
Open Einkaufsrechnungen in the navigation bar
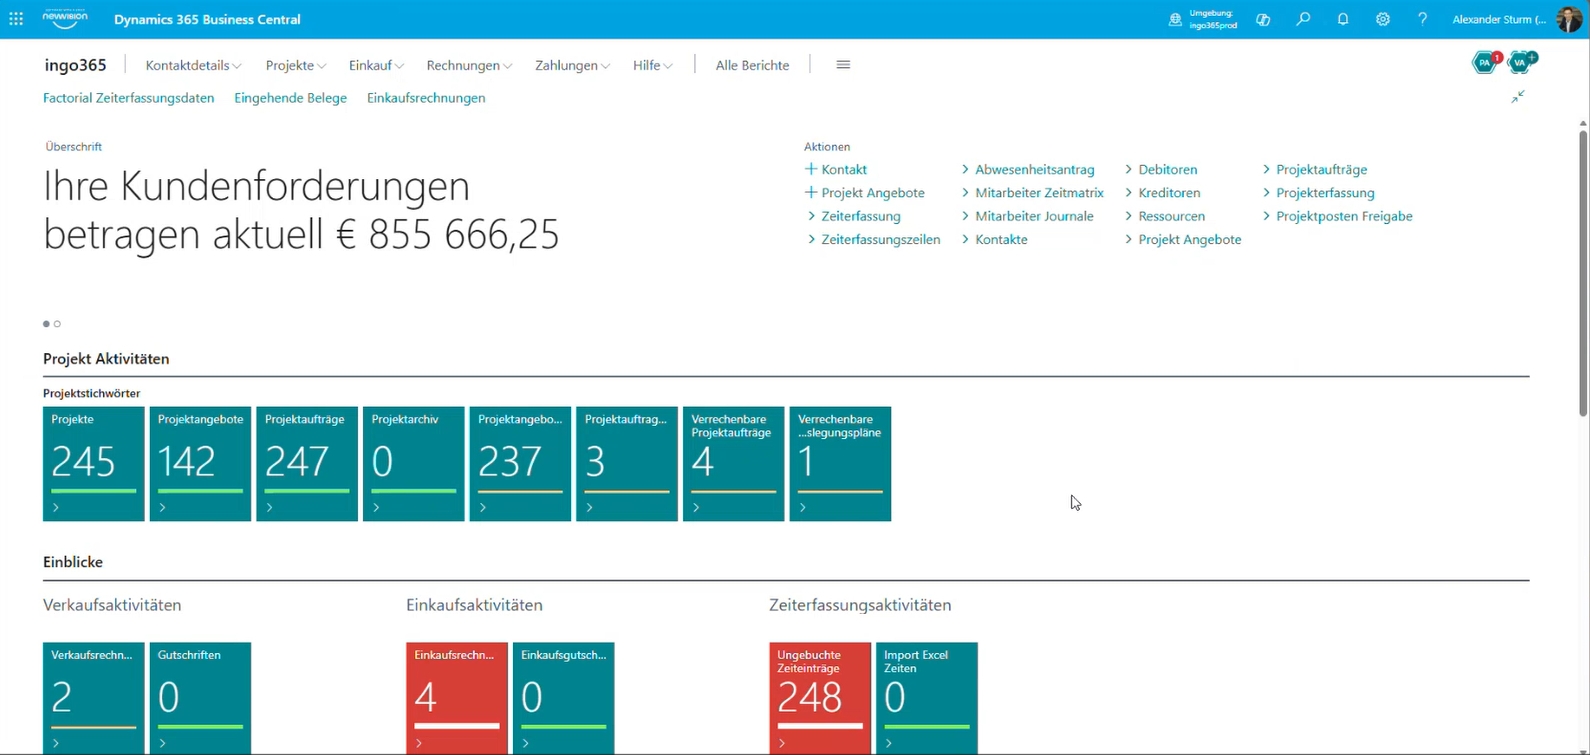pyautogui.click(x=426, y=98)
